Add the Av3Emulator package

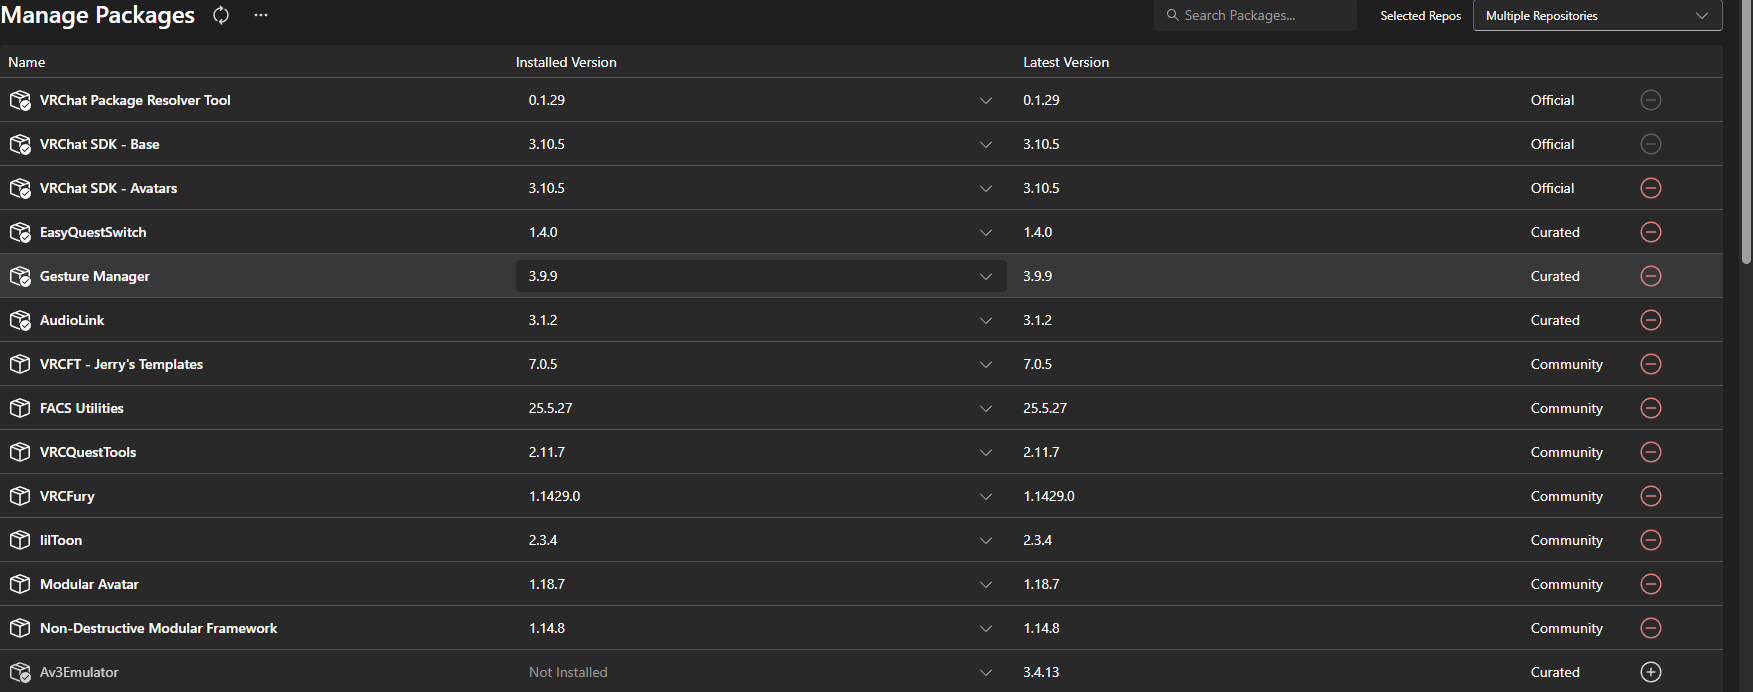(1651, 672)
